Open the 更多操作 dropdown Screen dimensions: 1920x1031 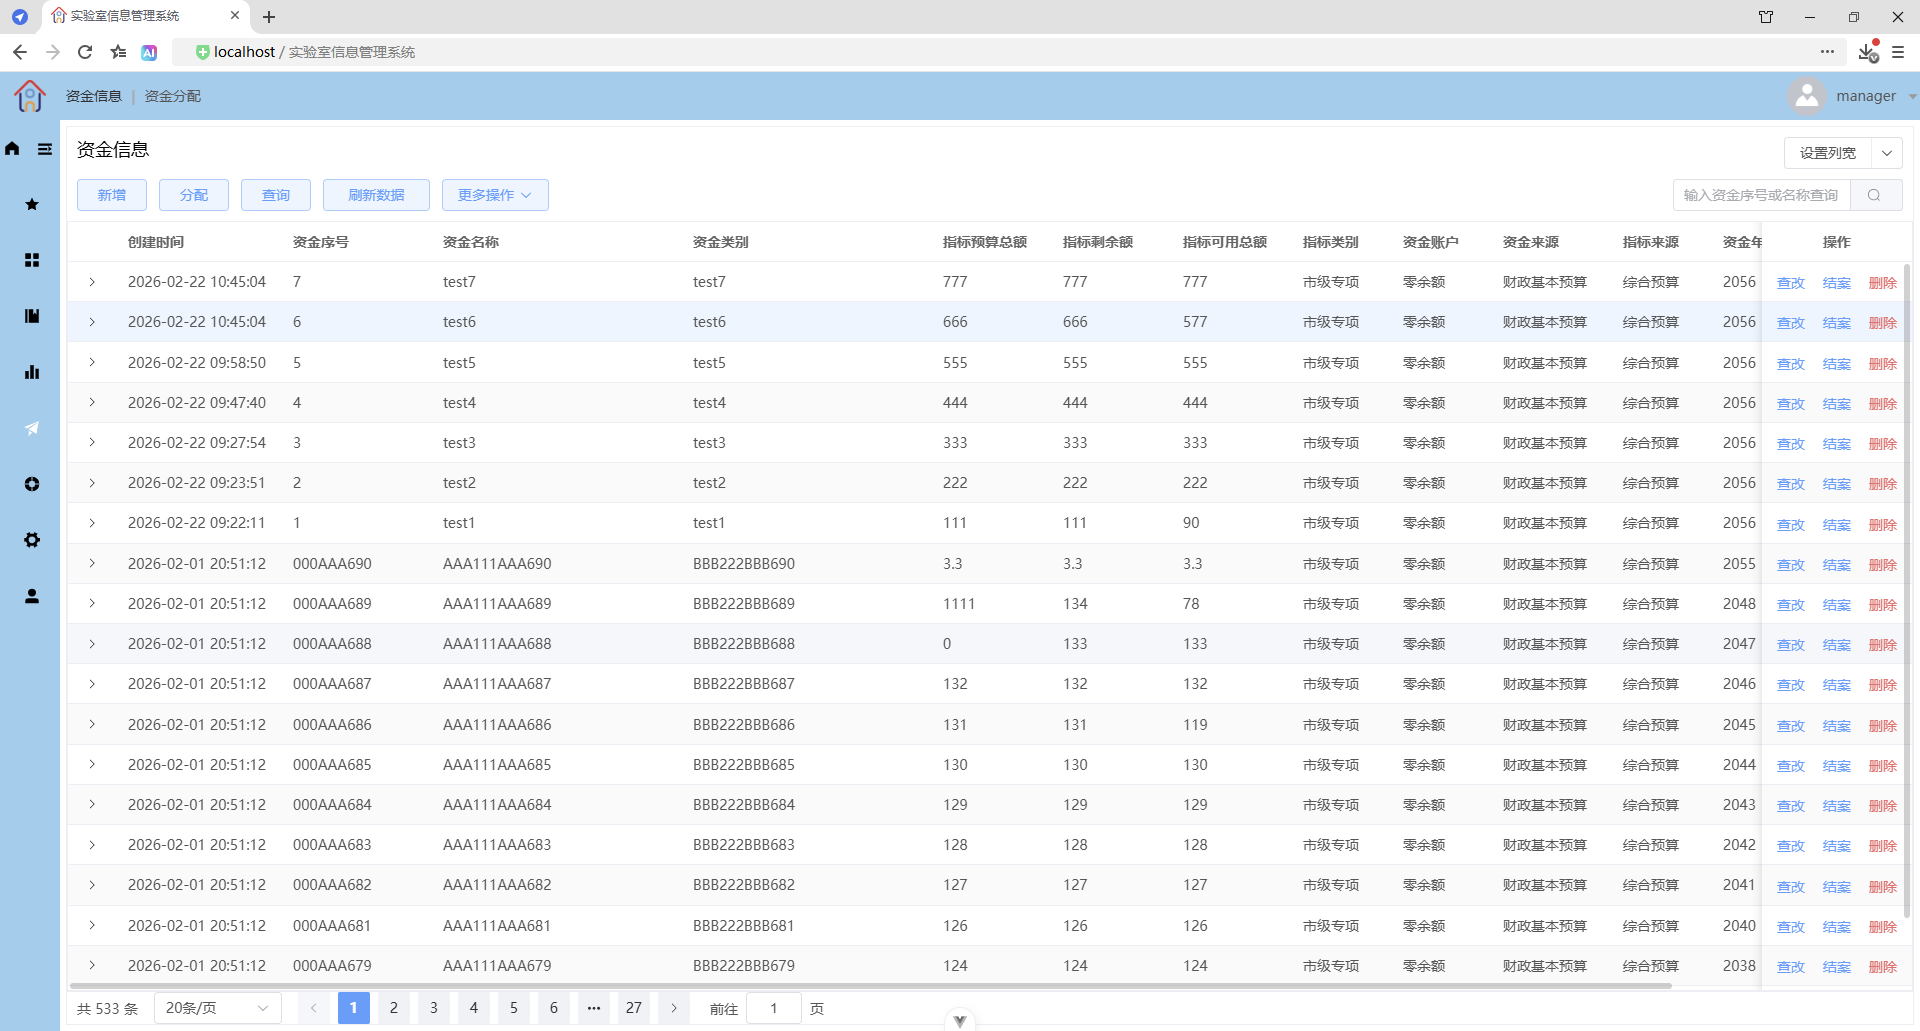point(495,195)
